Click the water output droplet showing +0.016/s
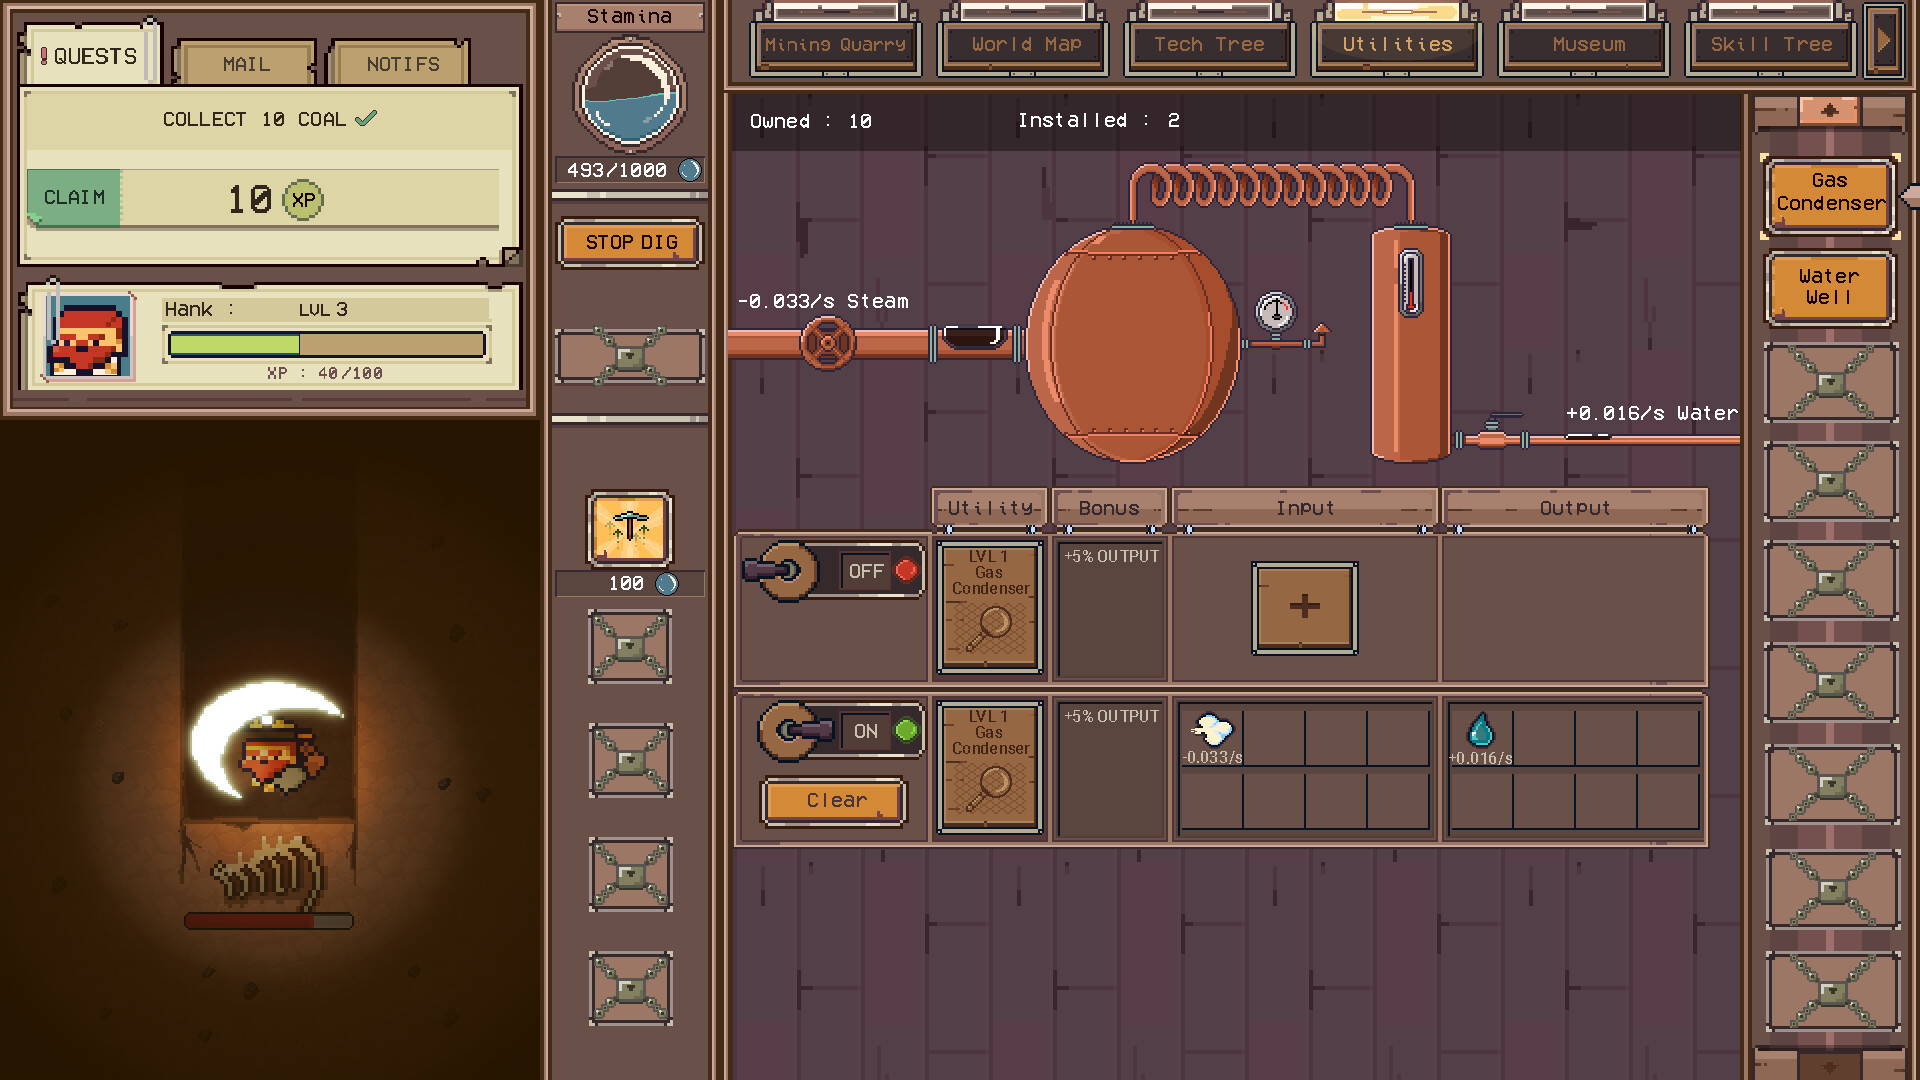The width and height of the screenshot is (1920, 1080). (x=1477, y=732)
